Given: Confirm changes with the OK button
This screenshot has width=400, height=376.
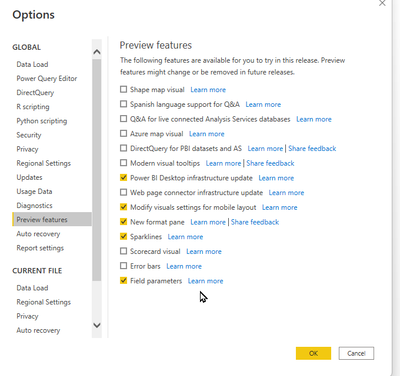Looking at the screenshot, I should pyautogui.click(x=313, y=353).
